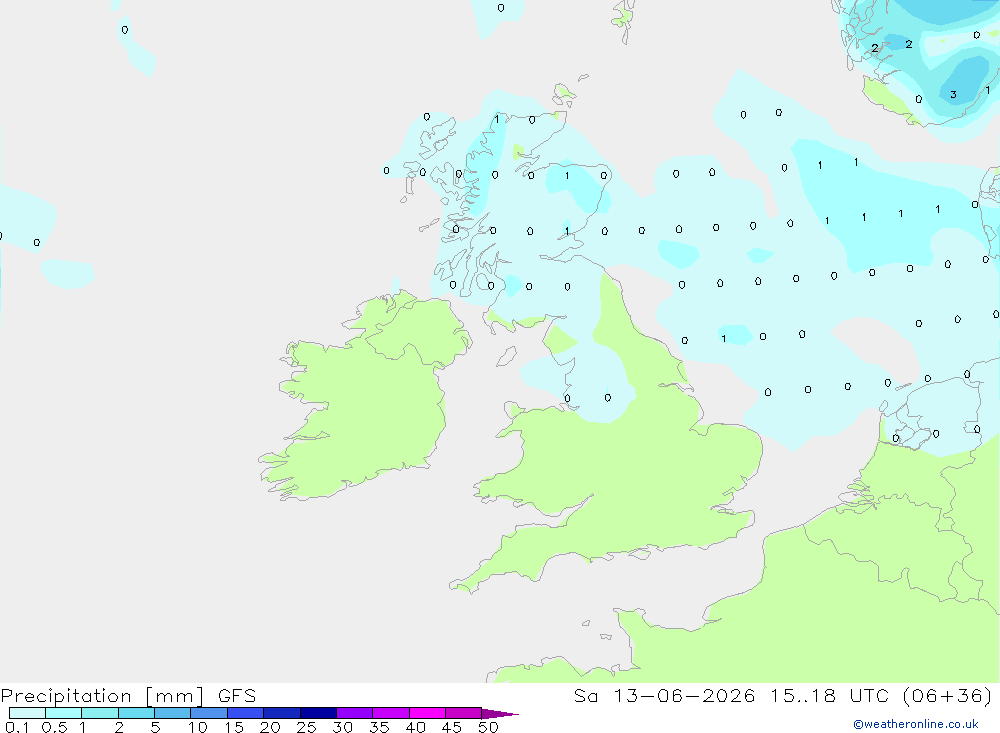The height and width of the screenshot is (733, 1000).
Task: Click the legend scale label '50'
Action: [488, 727]
